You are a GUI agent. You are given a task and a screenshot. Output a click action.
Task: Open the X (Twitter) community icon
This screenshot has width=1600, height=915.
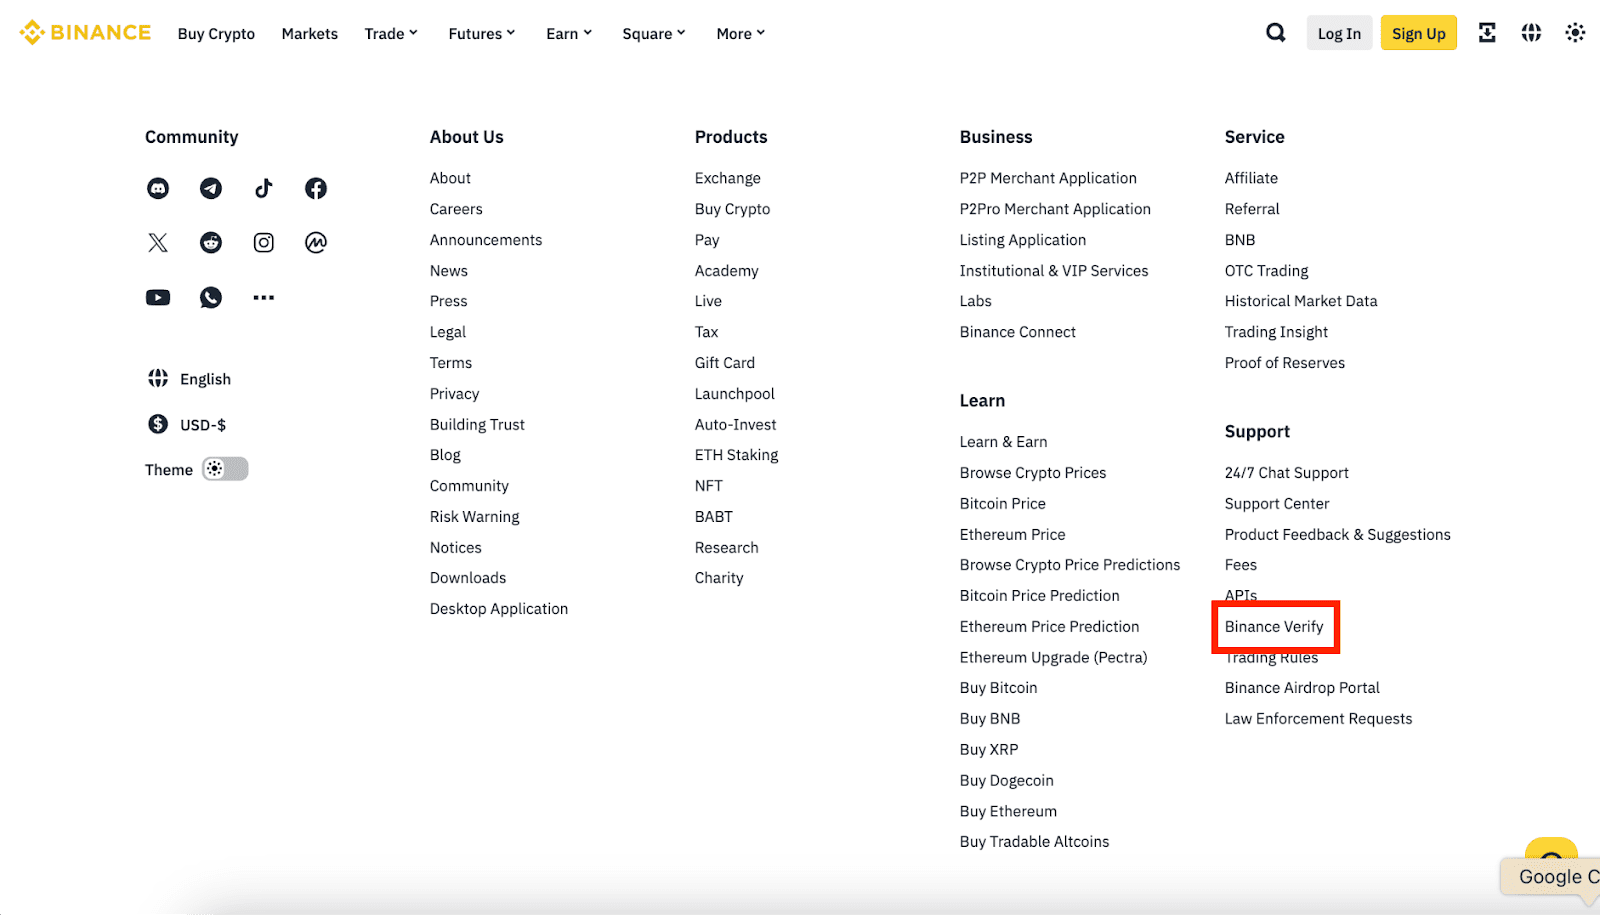pos(158,242)
